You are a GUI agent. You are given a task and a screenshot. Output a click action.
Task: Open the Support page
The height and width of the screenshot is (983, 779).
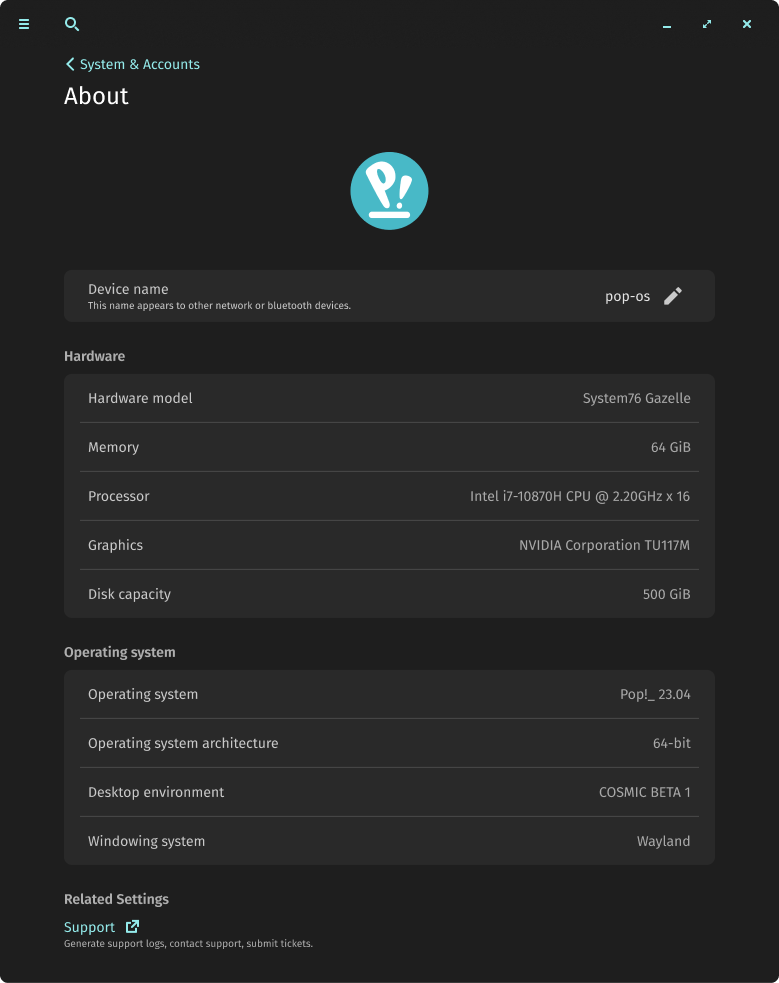pos(88,926)
